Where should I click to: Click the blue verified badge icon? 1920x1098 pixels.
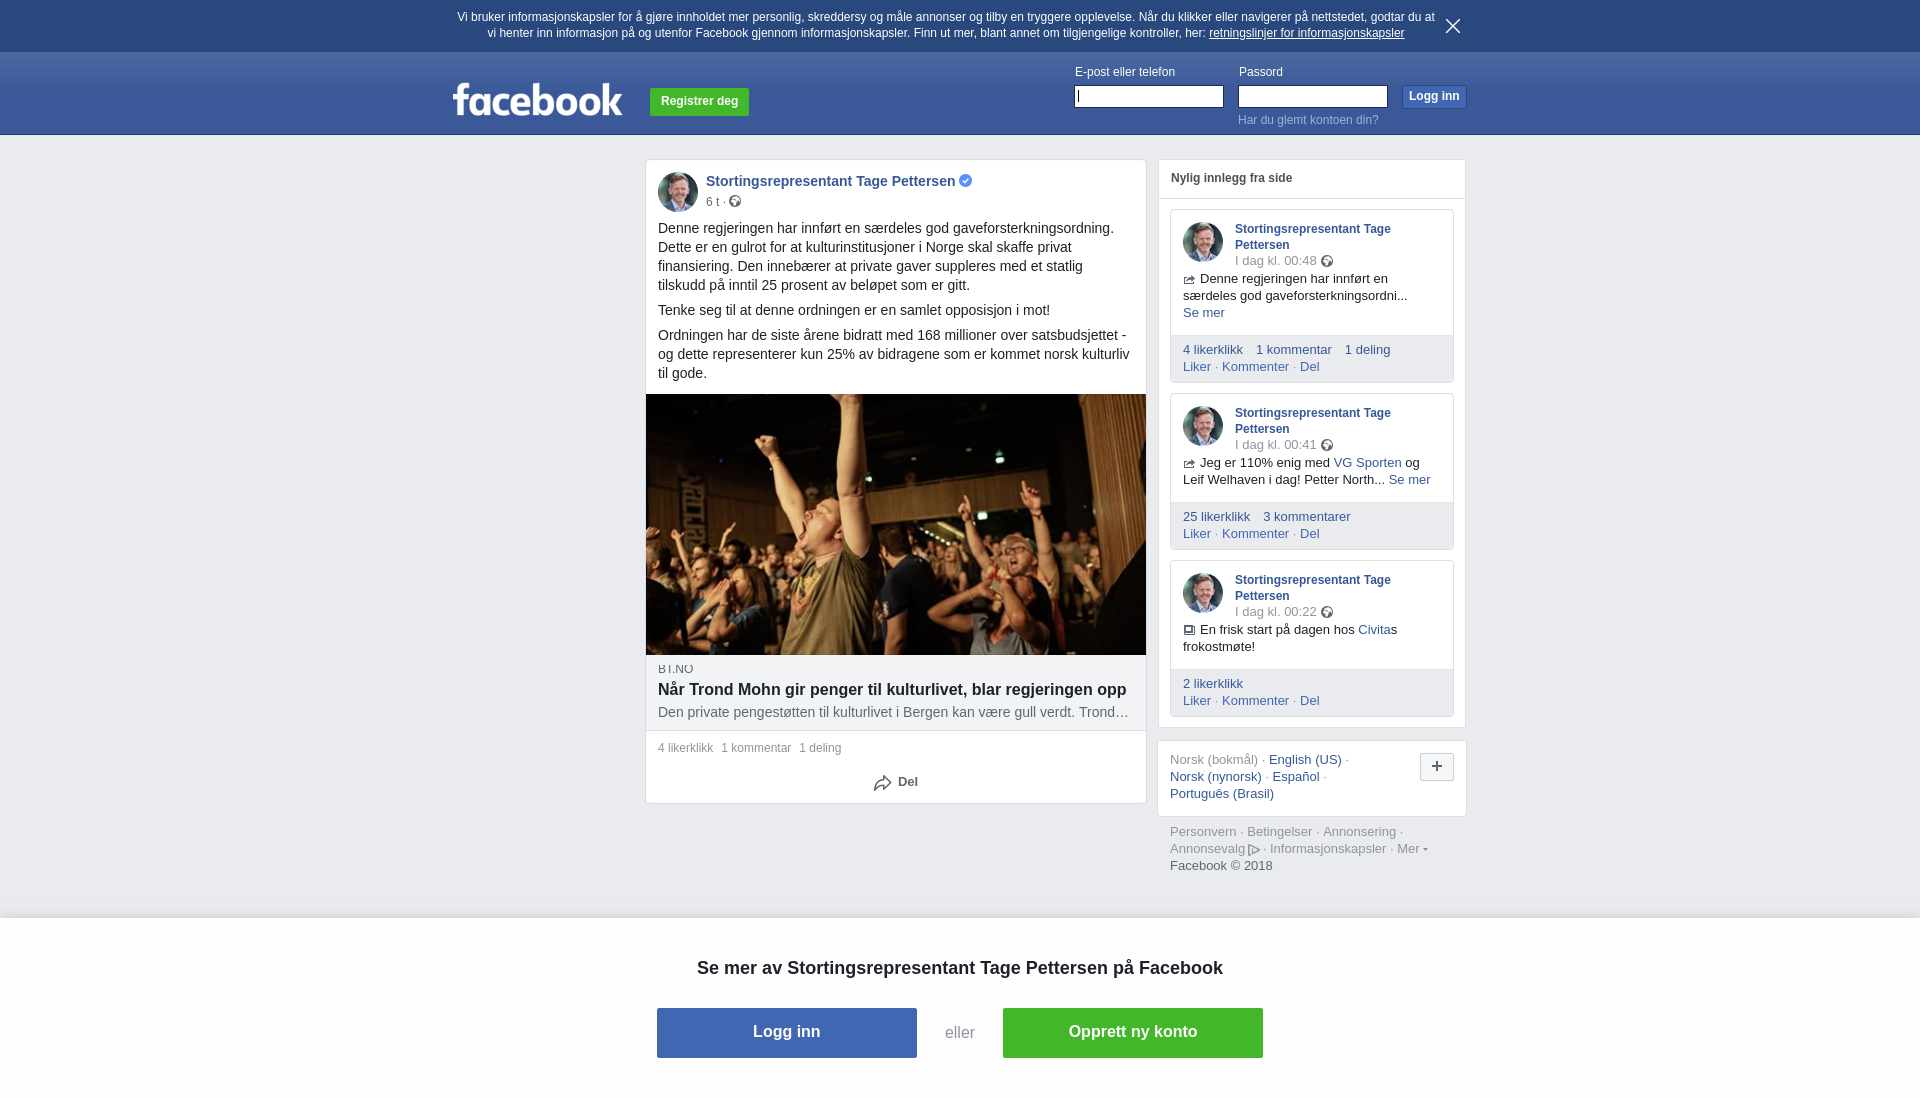click(965, 181)
